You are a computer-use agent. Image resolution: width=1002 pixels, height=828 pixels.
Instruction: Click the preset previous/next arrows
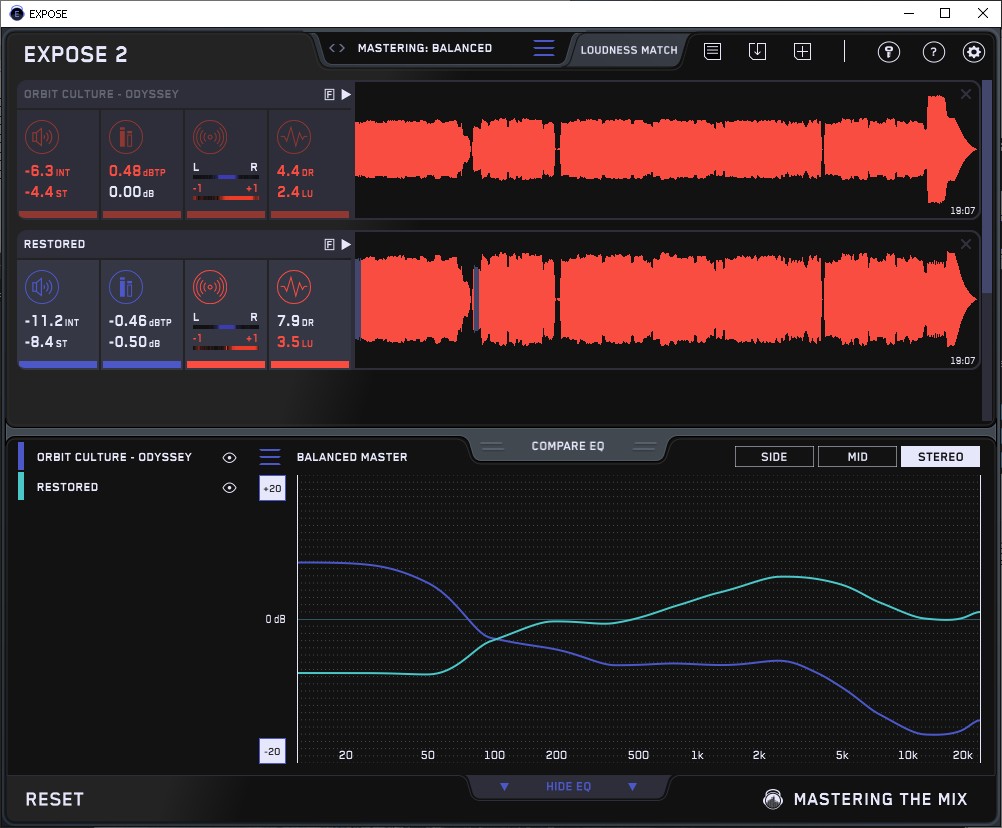[x=337, y=48]
